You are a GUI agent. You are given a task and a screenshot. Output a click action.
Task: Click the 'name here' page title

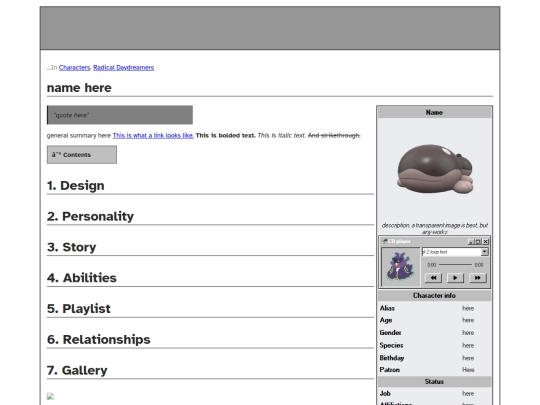coord(79,88)
